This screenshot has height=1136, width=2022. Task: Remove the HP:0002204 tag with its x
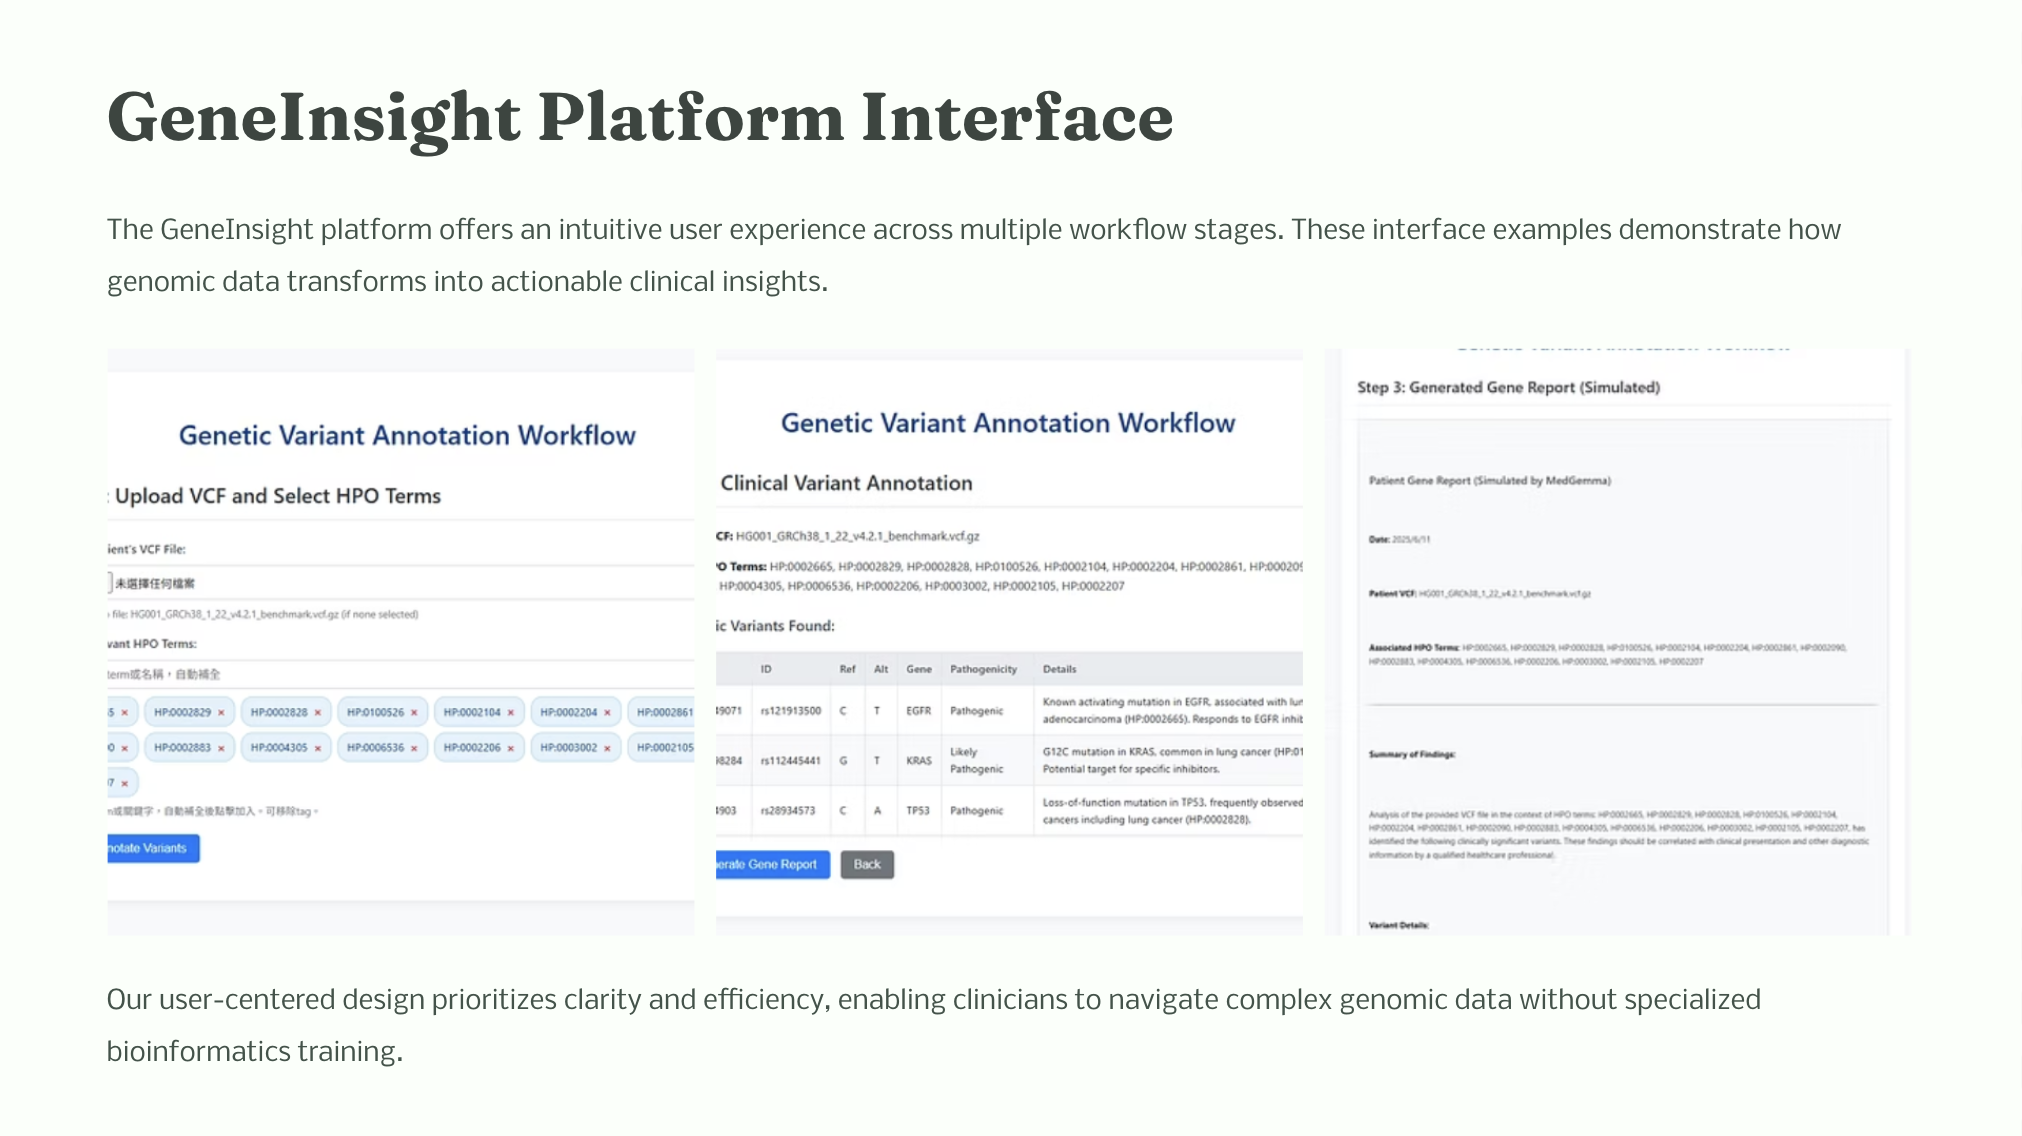pyautogui.click(x=607, y=713)
